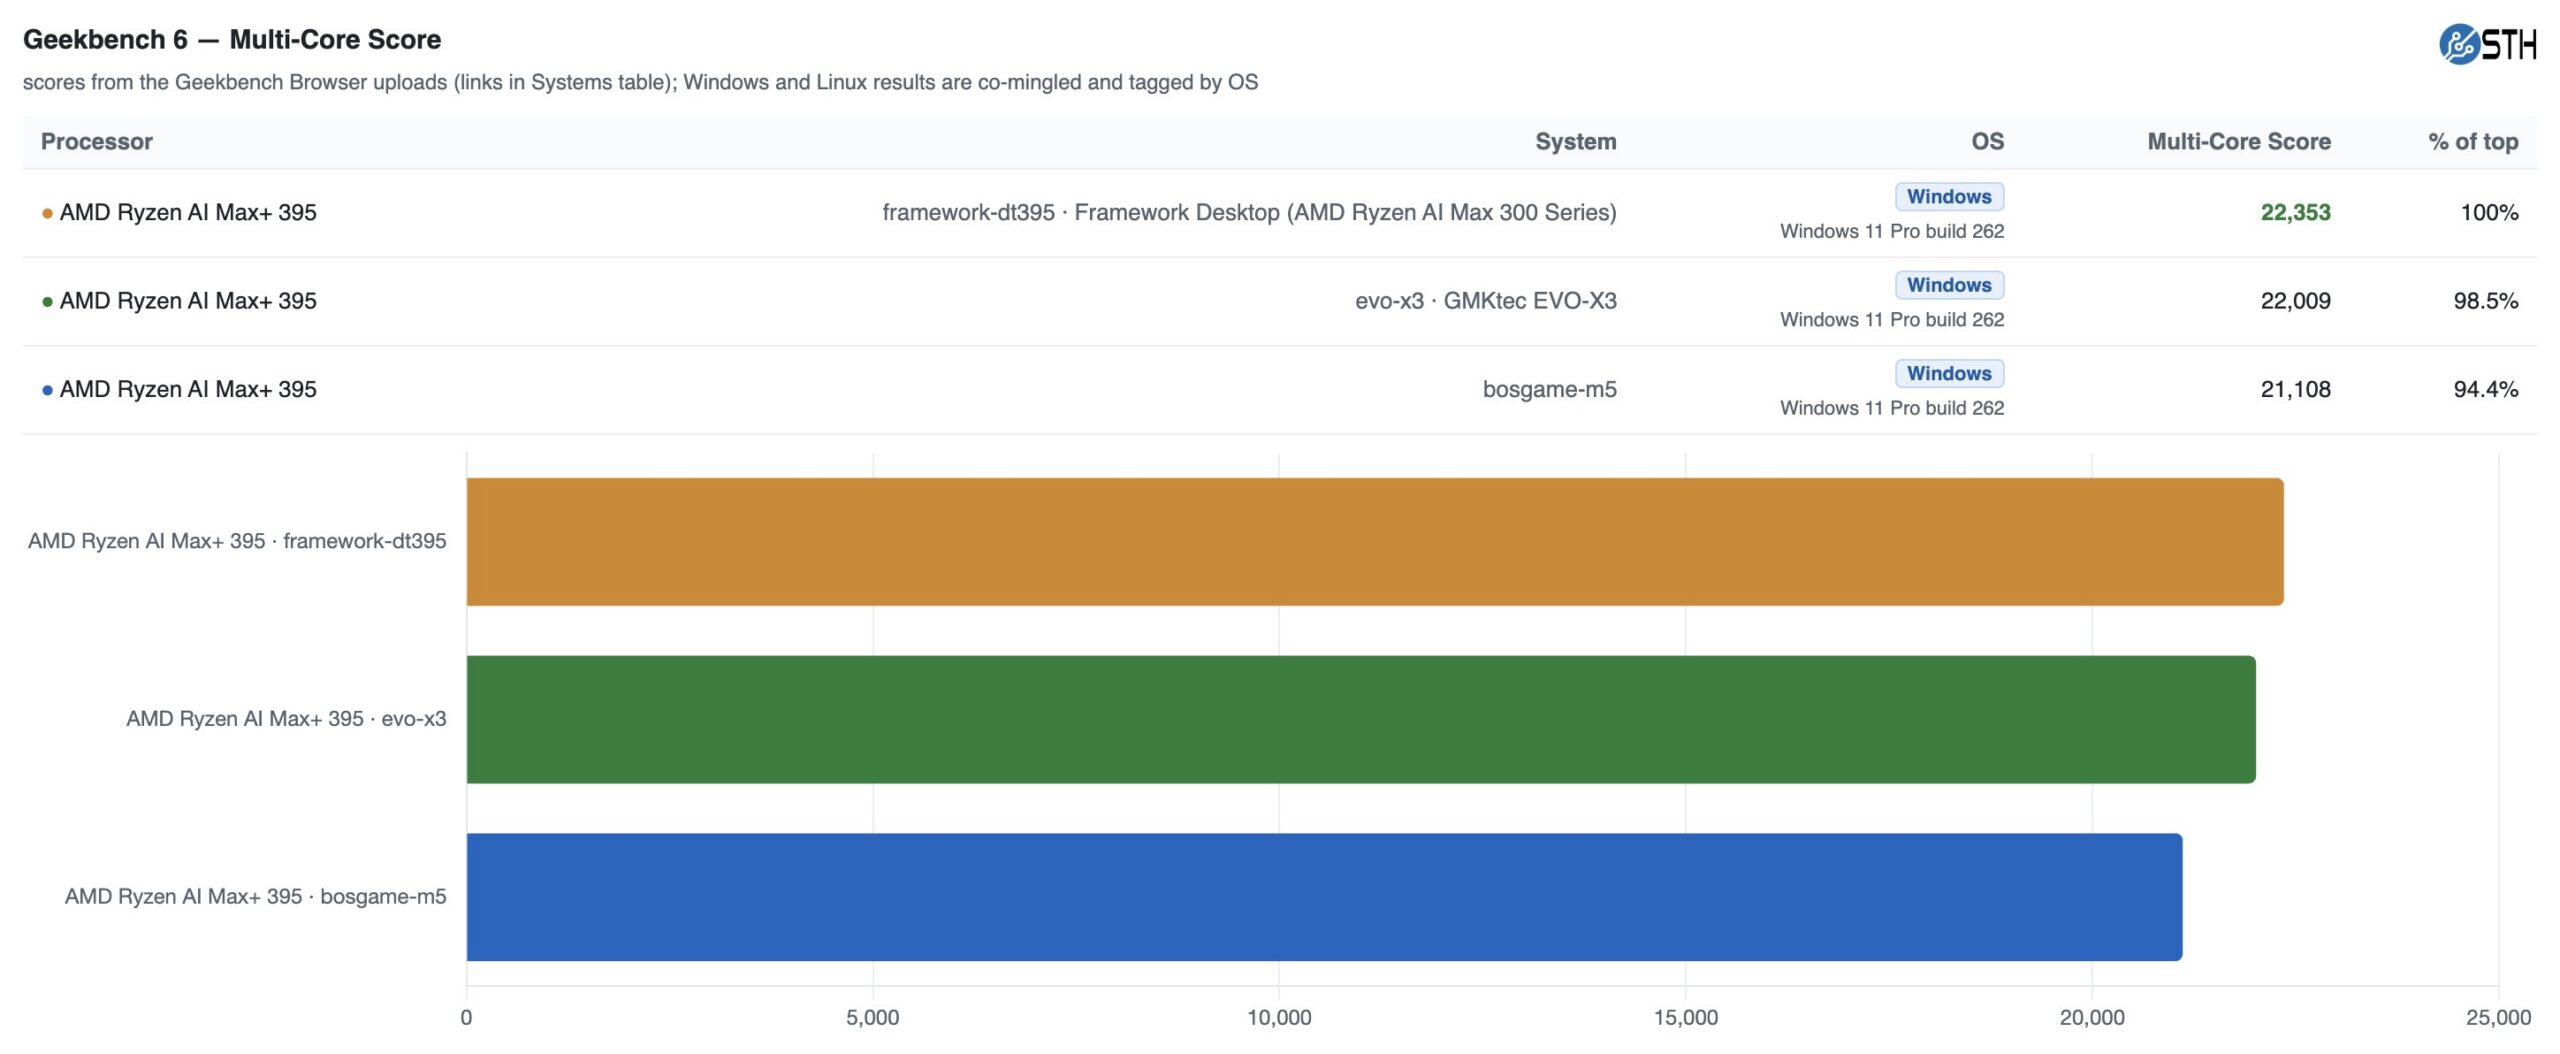Click the "evo-x3 · GMKtec EVO-X3" system cell
Image resolution: width=2560 pixels, height=1054 pixels.
pos(1486,301)
